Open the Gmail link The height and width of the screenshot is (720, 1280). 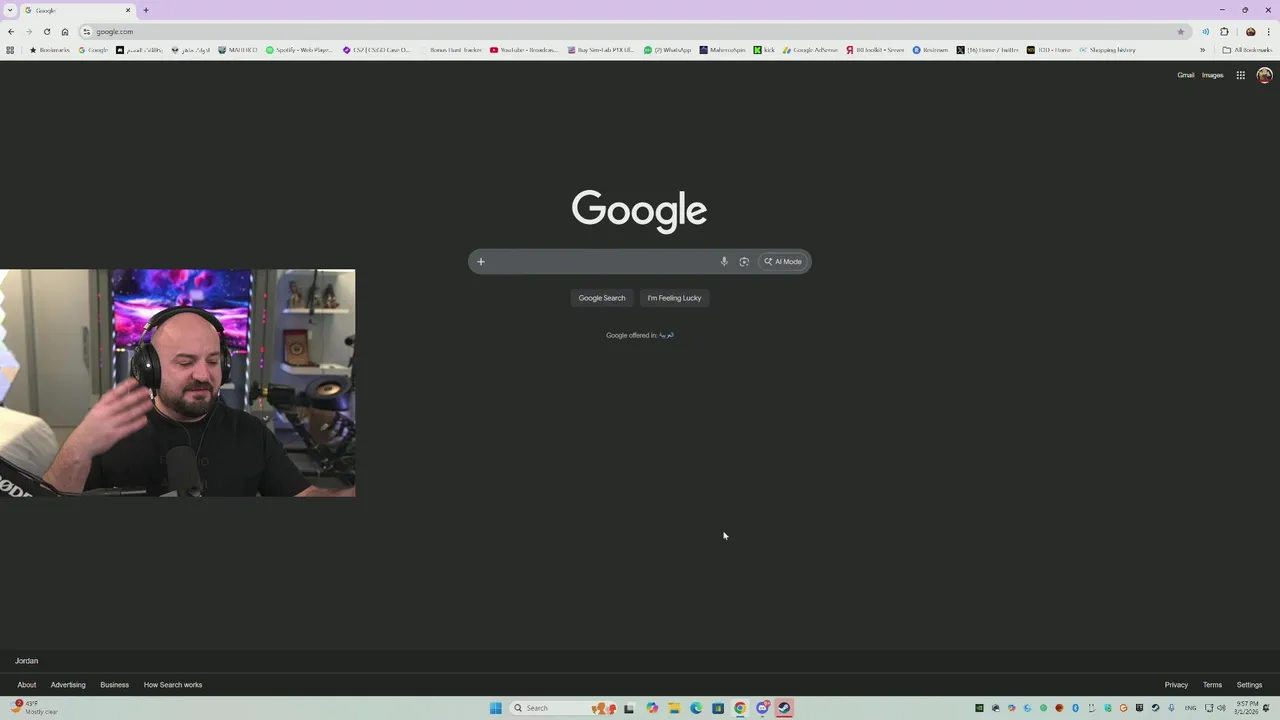click(x=1186, y=75)
